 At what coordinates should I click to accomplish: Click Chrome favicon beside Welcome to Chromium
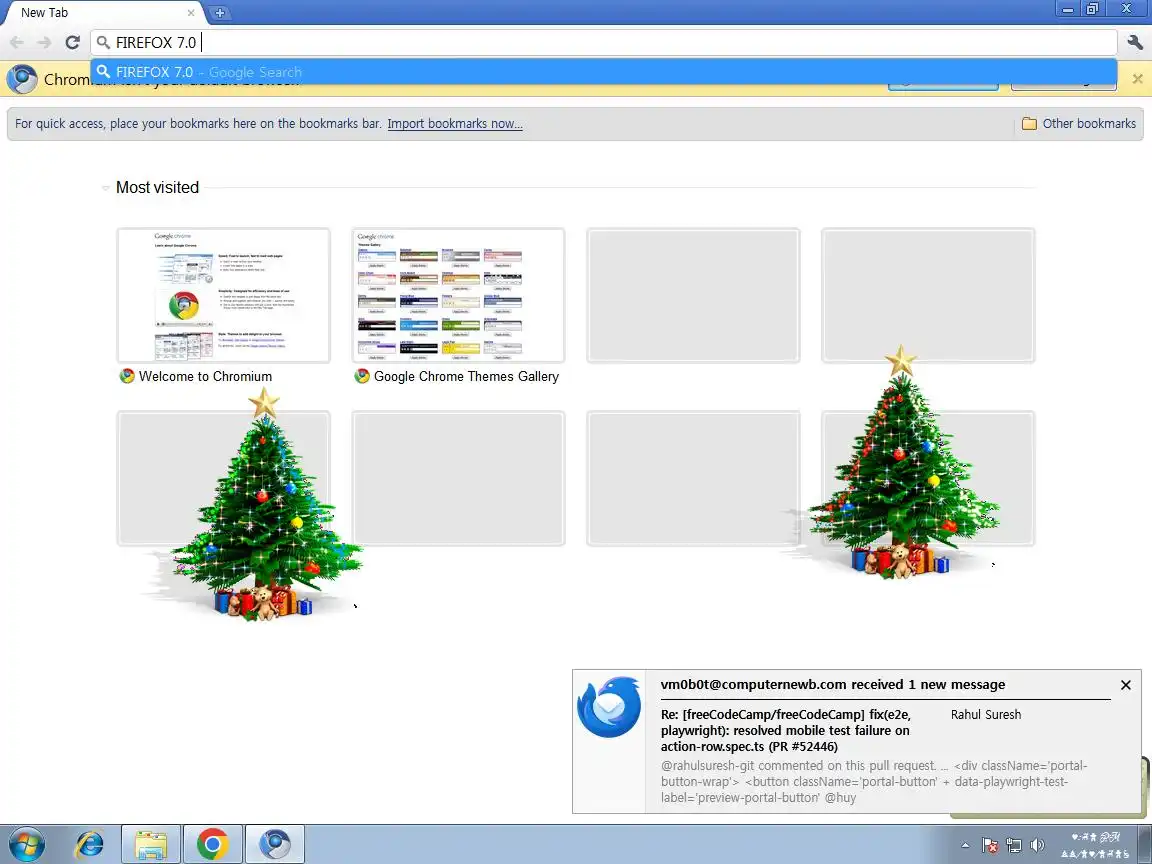127,376
